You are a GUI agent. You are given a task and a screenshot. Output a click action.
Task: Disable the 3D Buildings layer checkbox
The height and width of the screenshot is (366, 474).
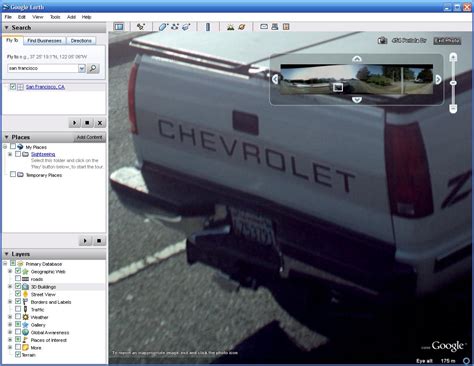point(18,287)
